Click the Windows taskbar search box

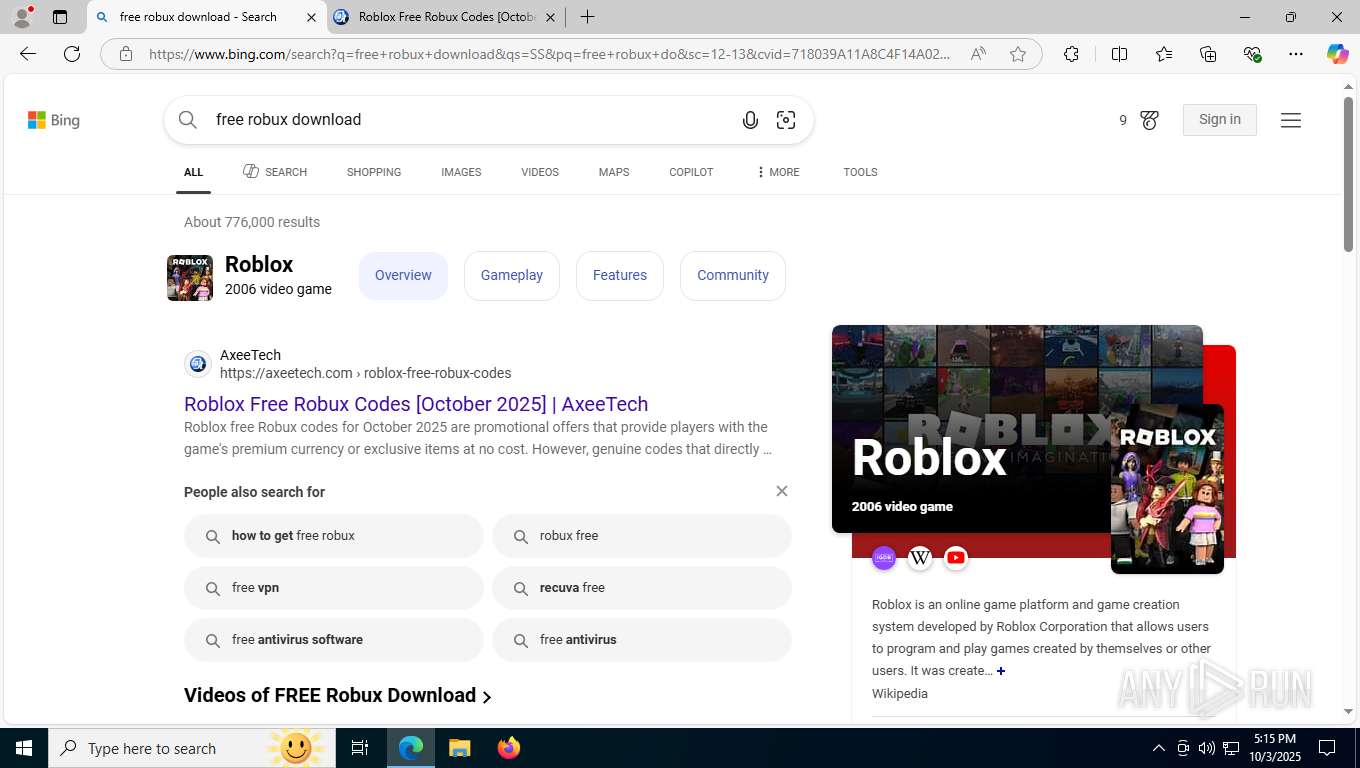point(190,748)
